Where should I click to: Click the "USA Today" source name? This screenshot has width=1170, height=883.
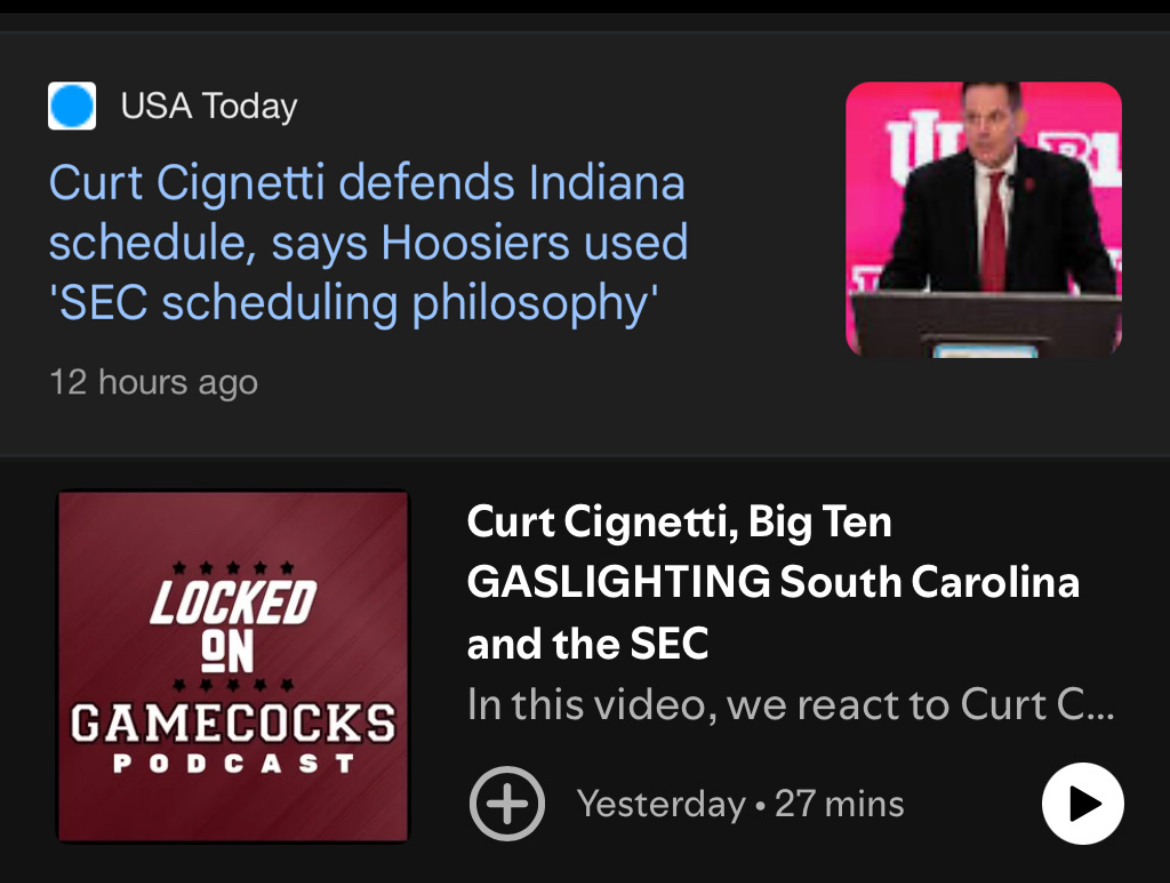point(209,106)
